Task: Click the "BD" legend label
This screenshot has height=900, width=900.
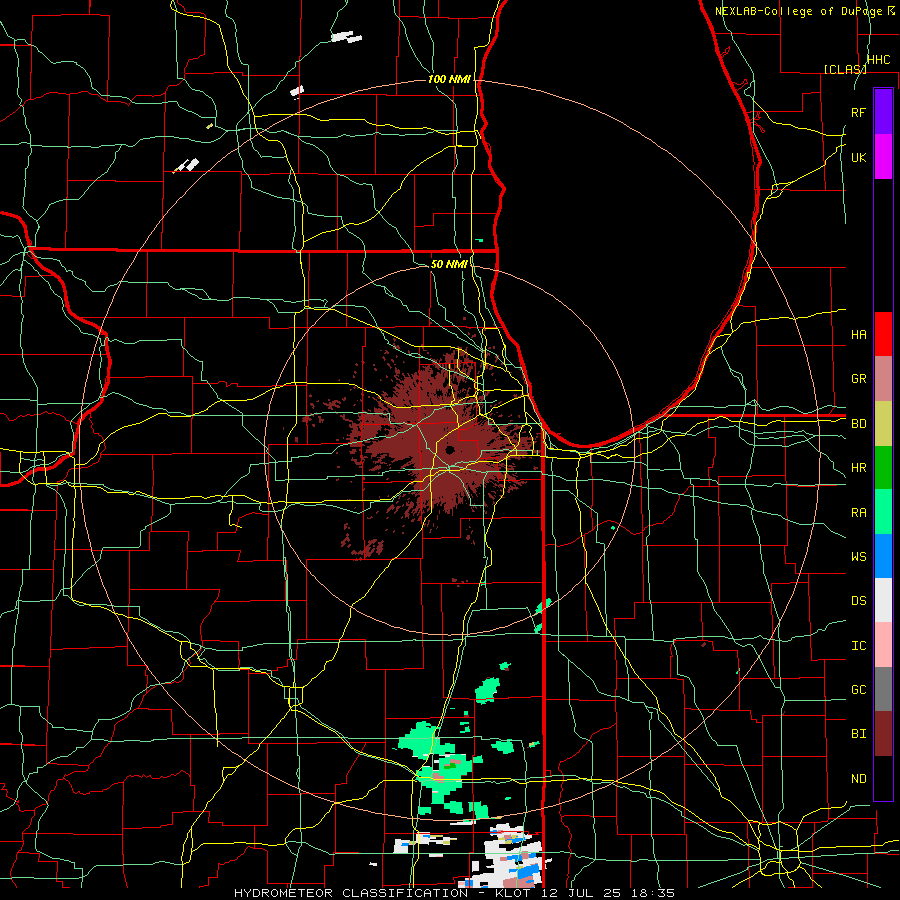Action: click(859, 424)
